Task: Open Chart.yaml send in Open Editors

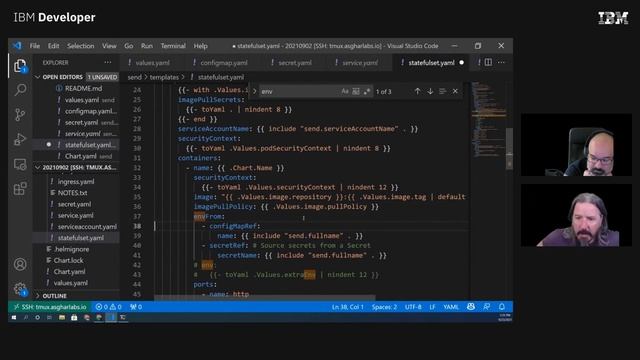Action: 88,156
